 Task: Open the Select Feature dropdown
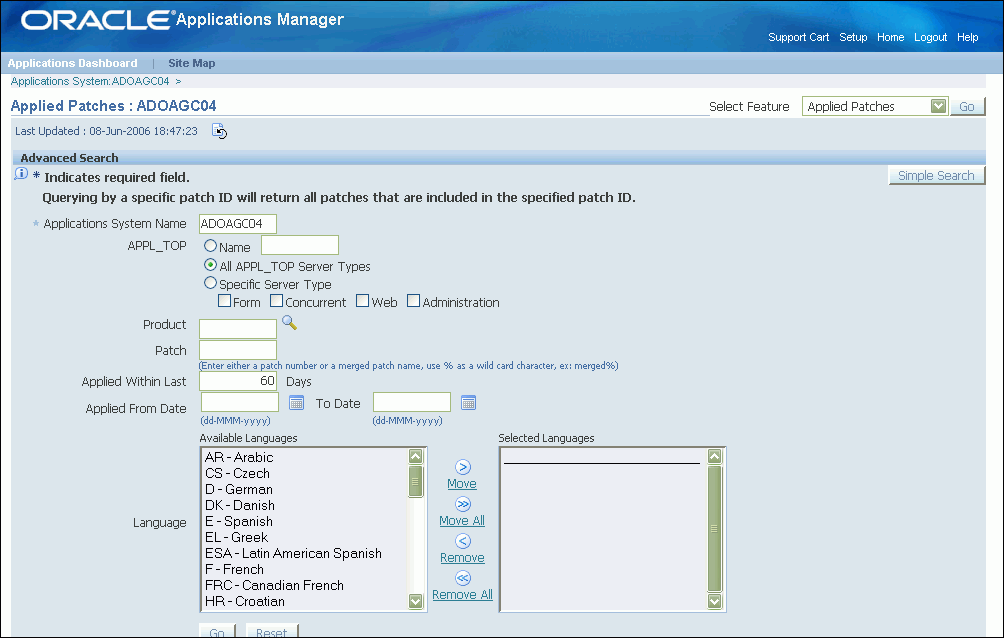click(875, 106)
